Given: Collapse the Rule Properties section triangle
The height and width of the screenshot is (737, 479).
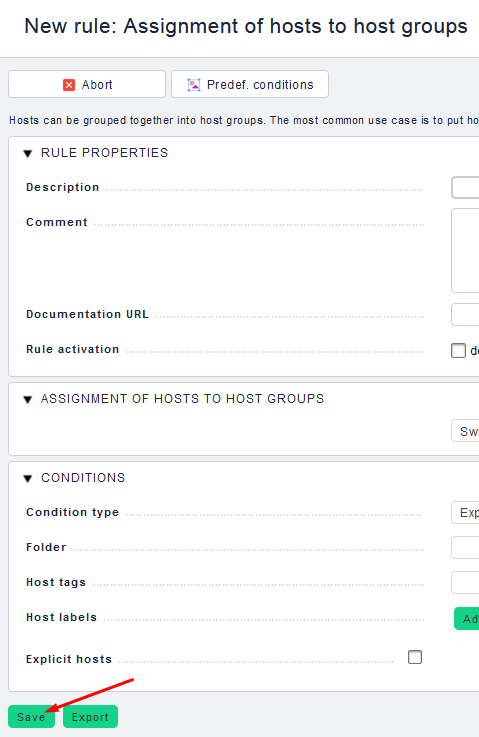Looking at the screenshot, I should [x=28, y=154].
